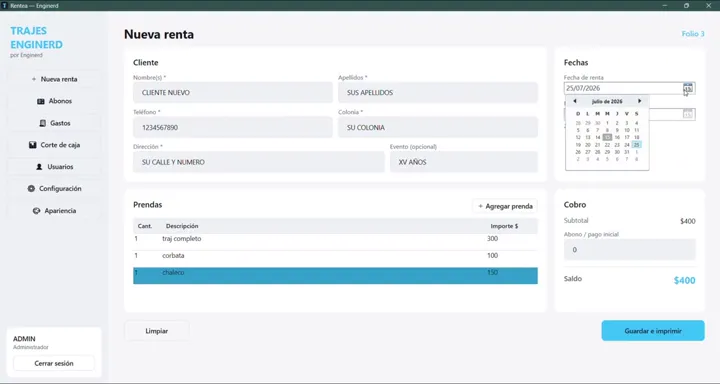Viewport: 720px width, 384px height.
Task: Choose day 20 in the calendar
Action: (588, 145)
